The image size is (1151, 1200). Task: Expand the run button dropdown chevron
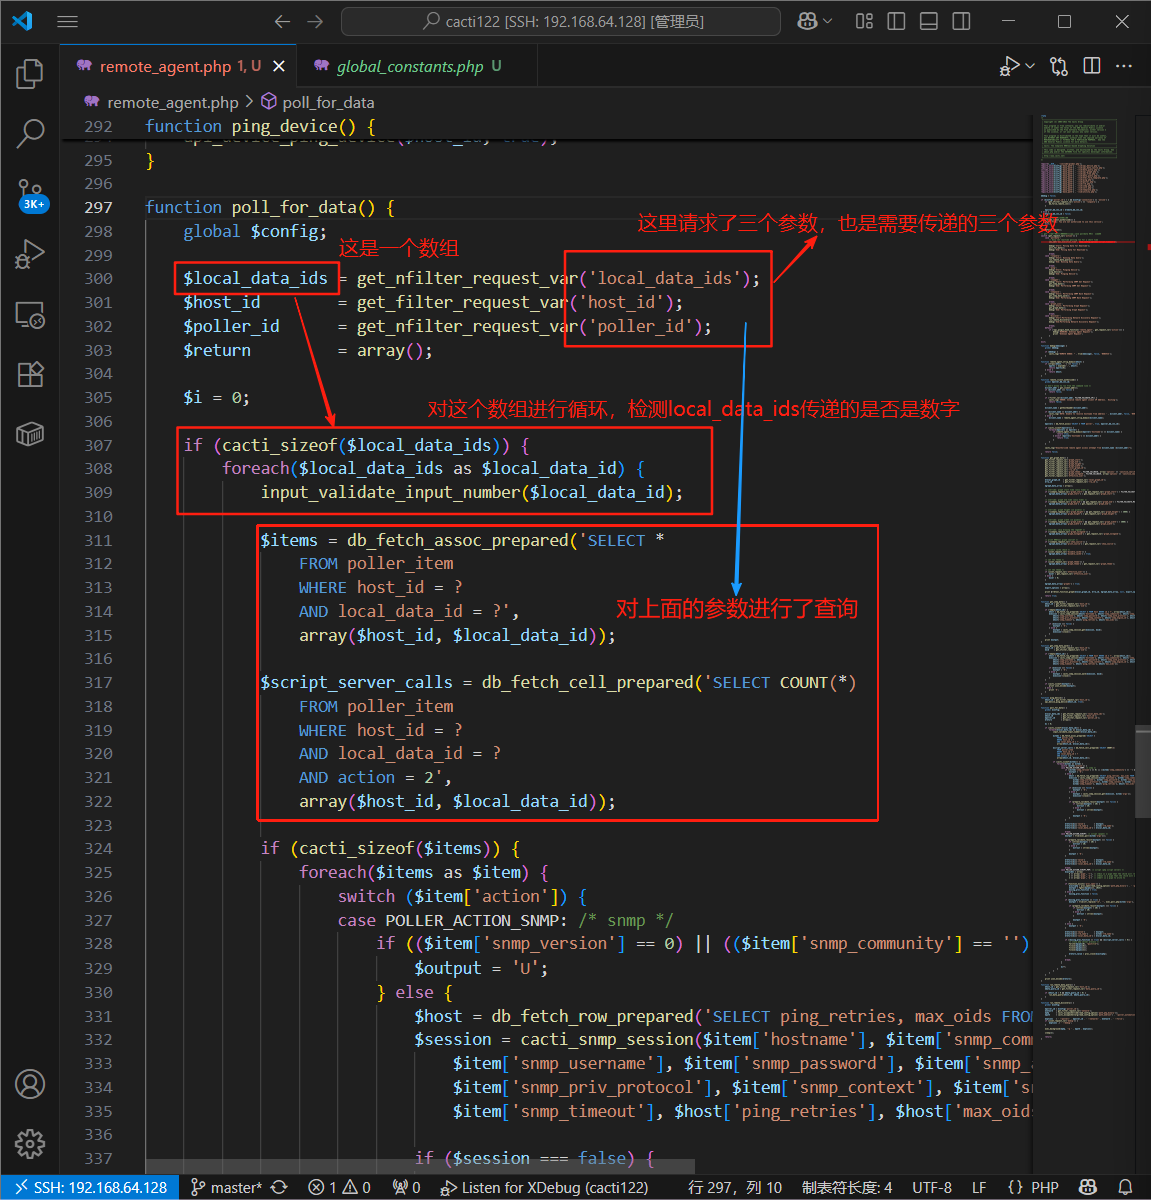(x=1030, y=66)
